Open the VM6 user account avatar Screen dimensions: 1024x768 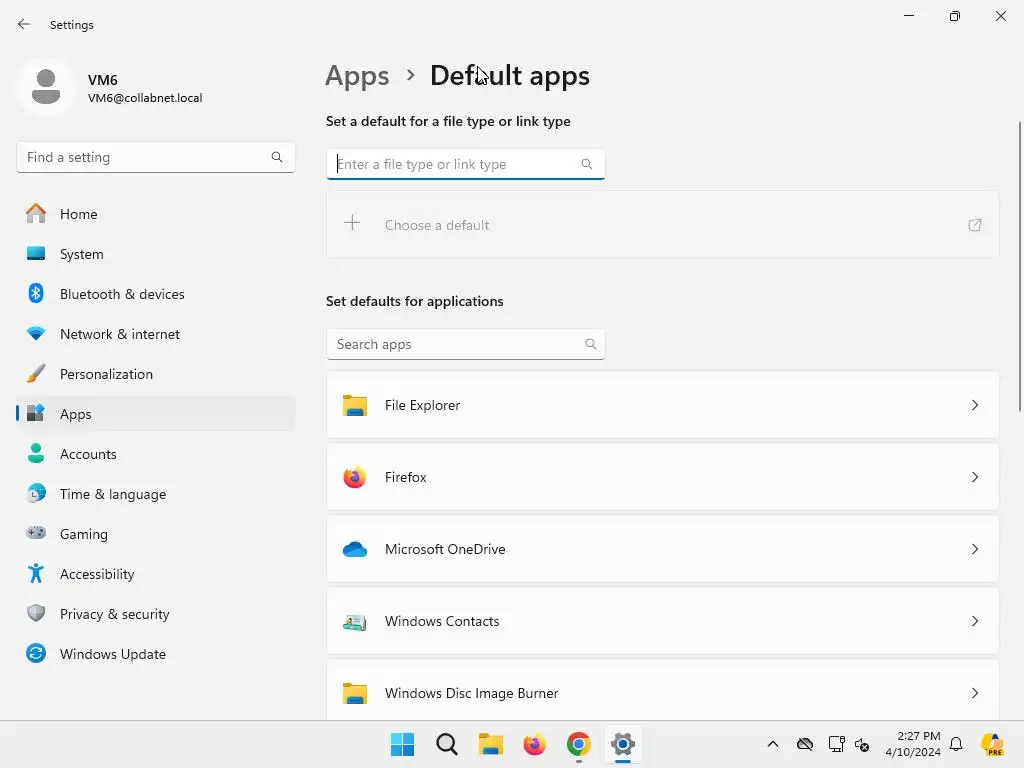tap(46, 87)
